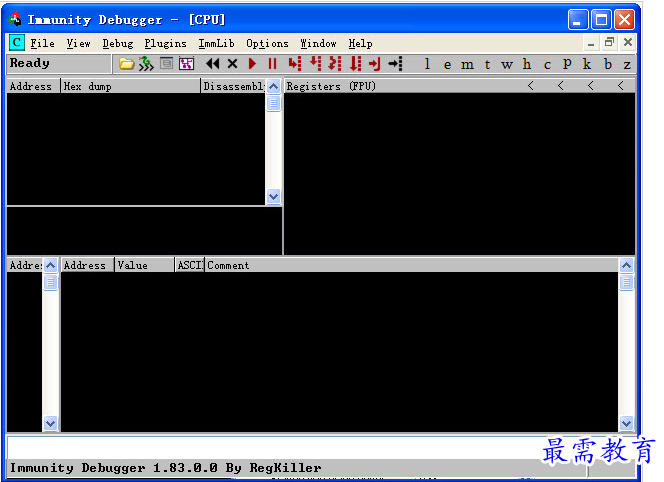664x482 pixels.
Task: Open the Debug menu
Action: pos(118,43)
